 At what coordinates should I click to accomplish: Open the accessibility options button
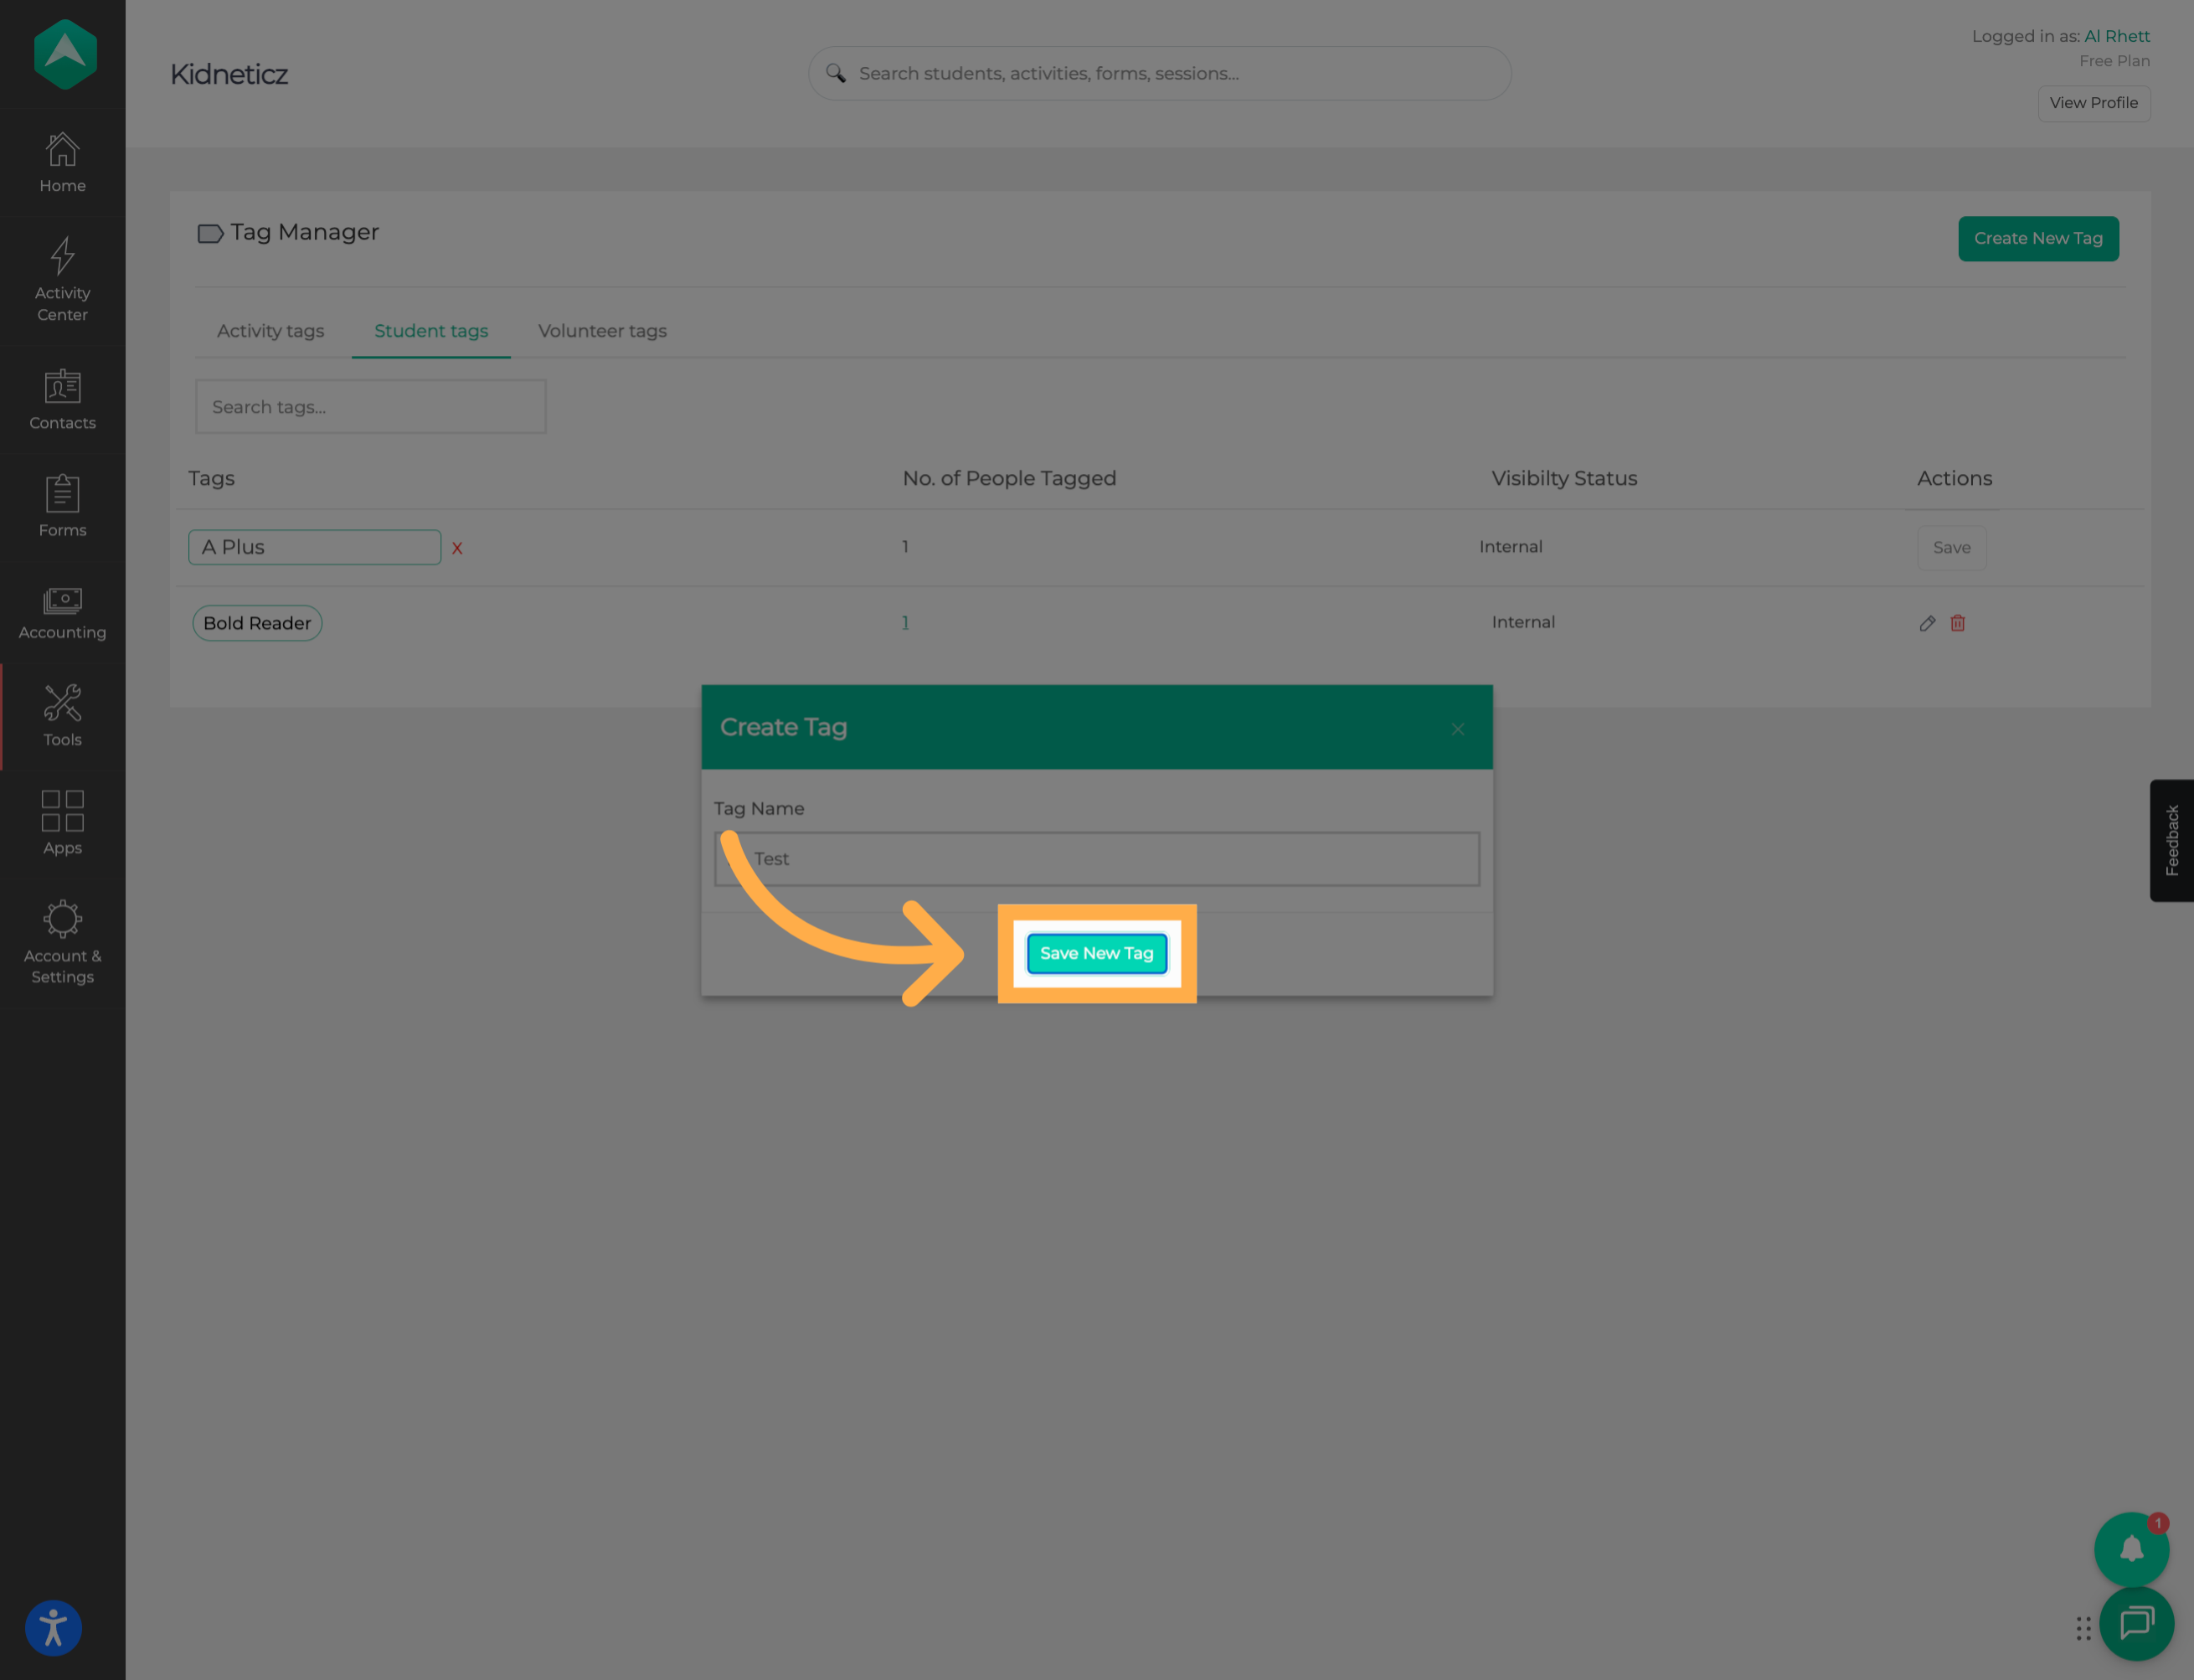point(53,1628)
